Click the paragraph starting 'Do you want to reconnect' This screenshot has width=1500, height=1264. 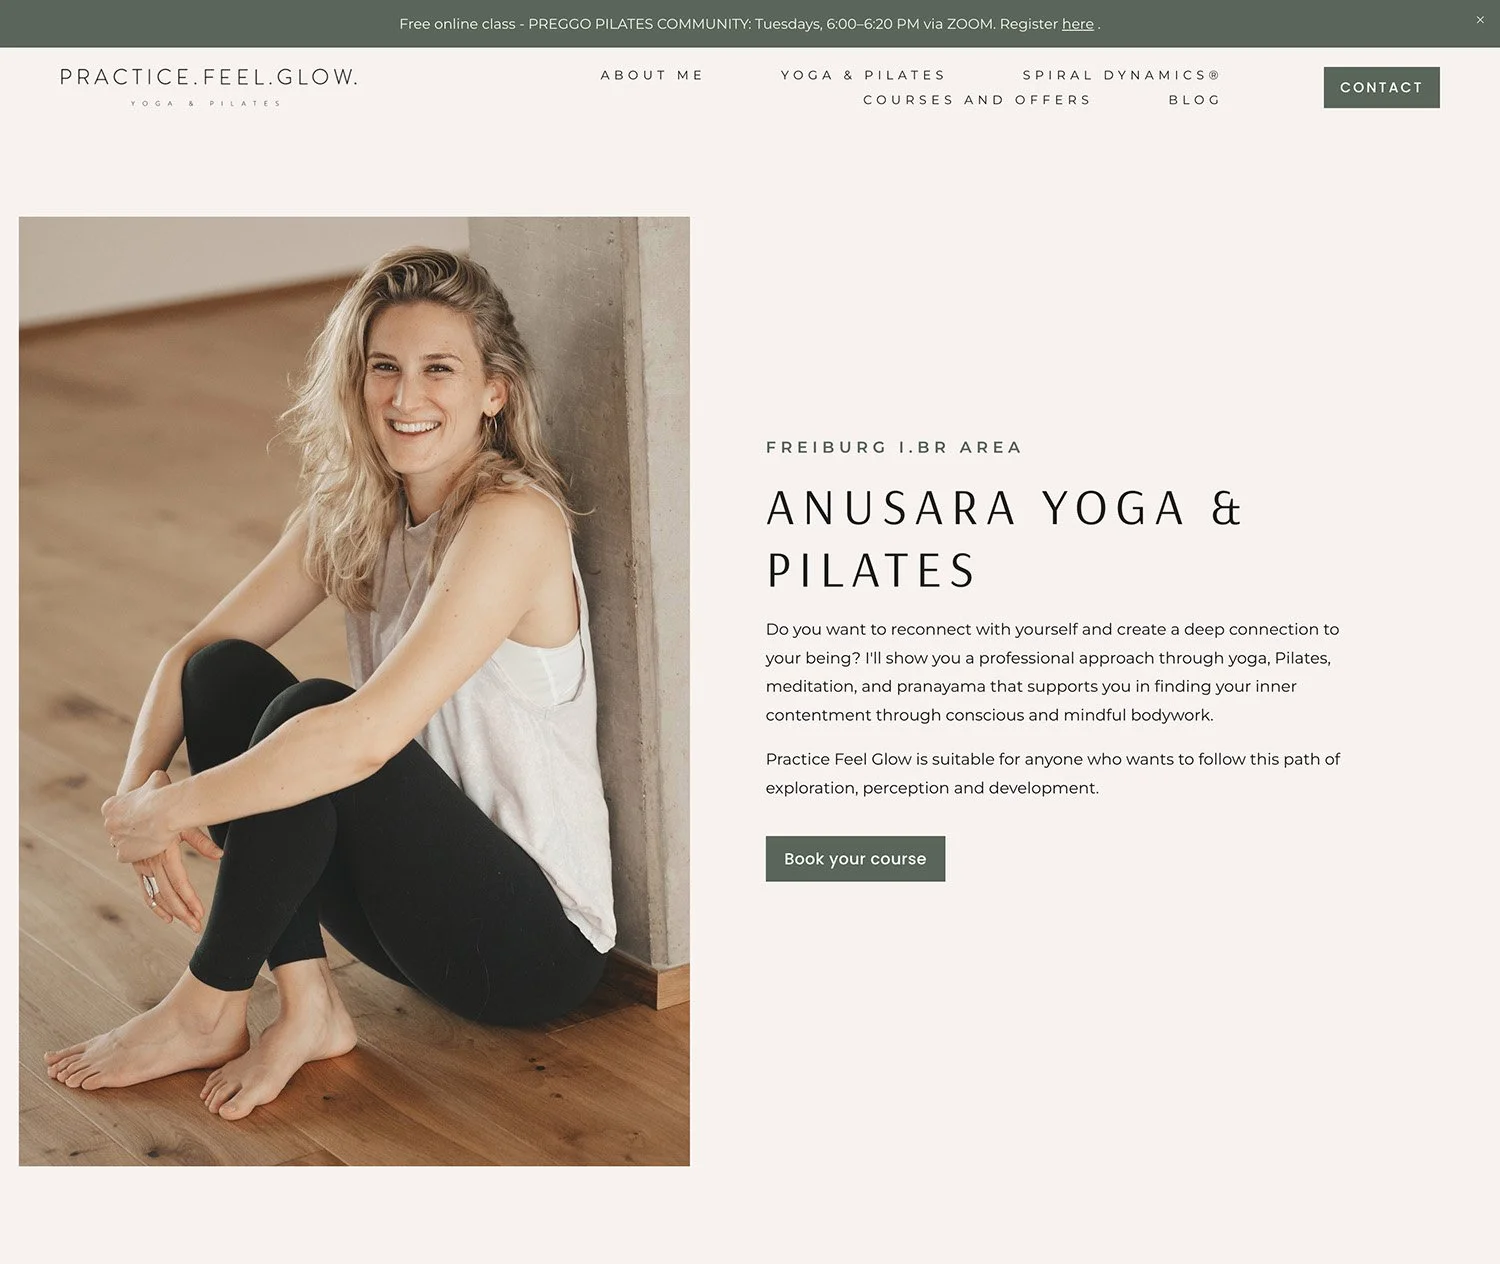(1052, 672)
